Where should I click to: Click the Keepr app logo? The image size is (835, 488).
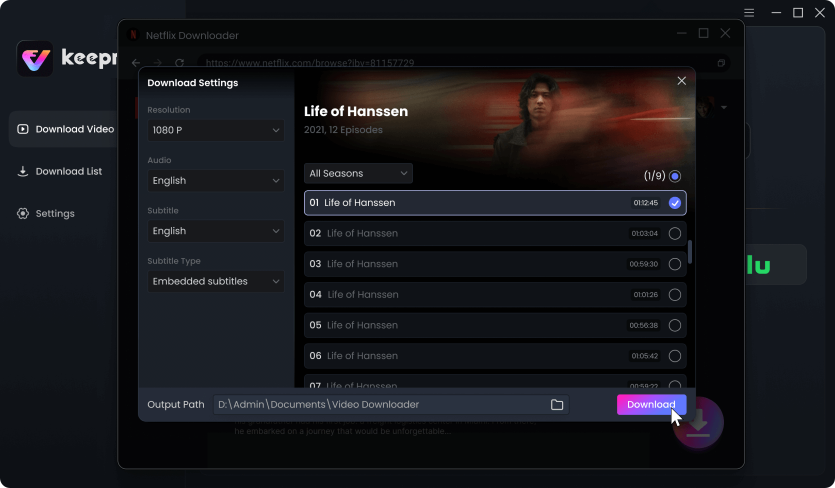click(35, 59)
